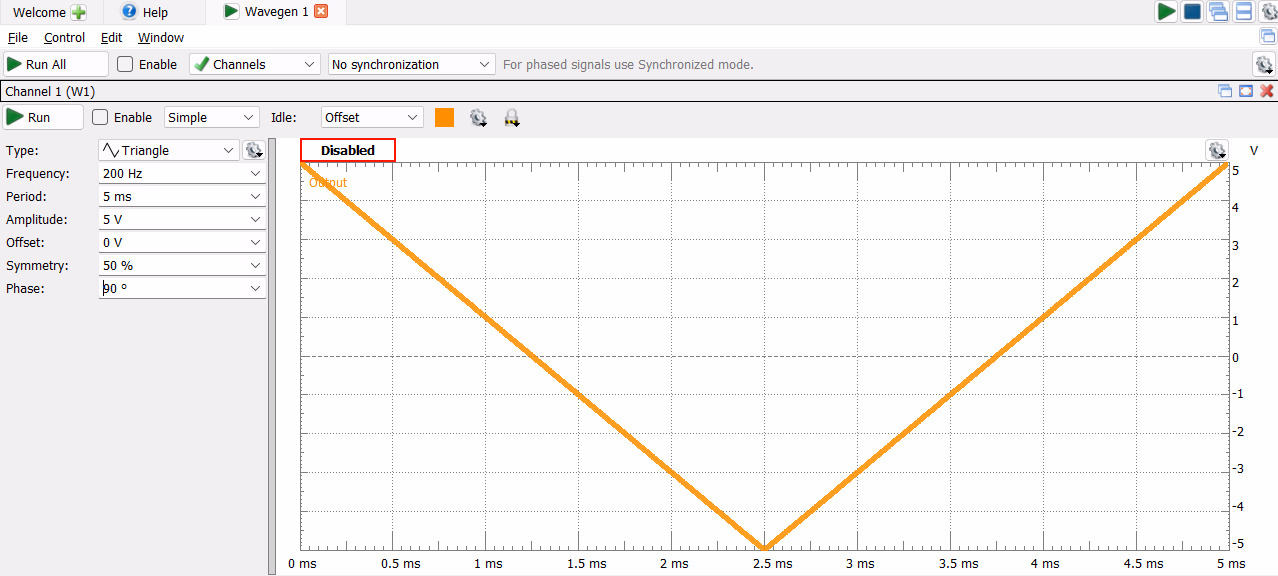This screenshot has width=1278, height=576.
Task: Toggle the Channel 1 Enable checkbox
Action: [100, 117]
